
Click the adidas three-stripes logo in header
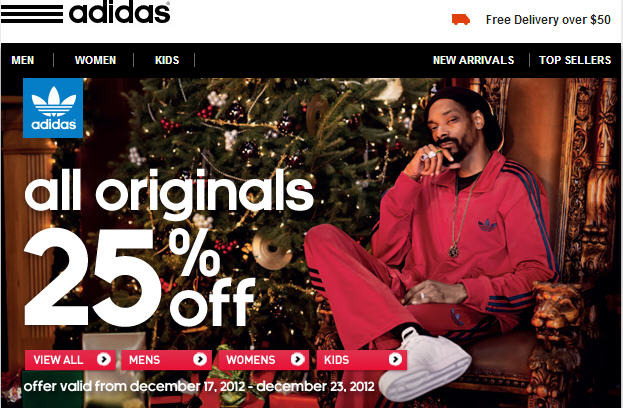tap(85, 12)
